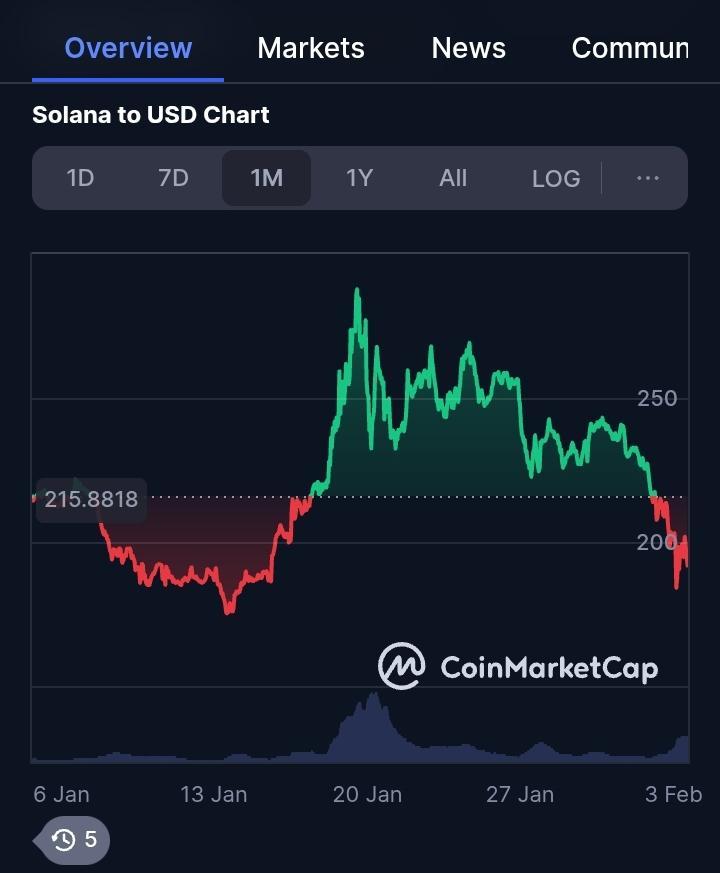Click the 215.8818 price label

pos(91,498)
